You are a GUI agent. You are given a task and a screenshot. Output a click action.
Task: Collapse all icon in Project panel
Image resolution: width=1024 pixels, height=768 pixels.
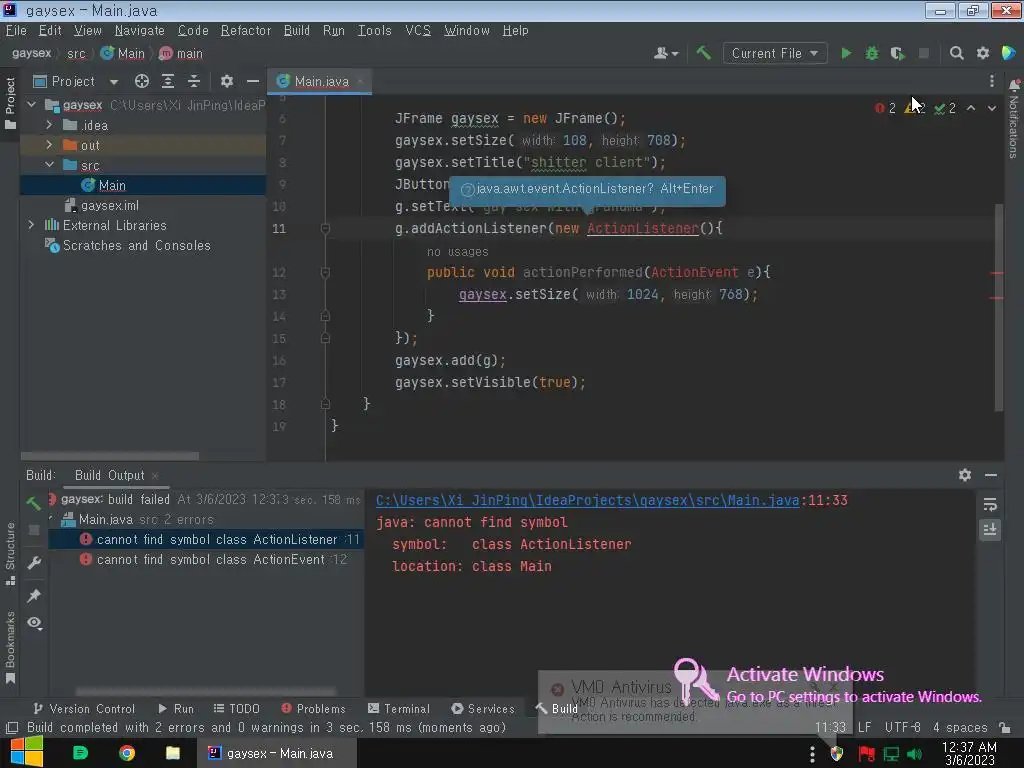click(x=194, y=81)
